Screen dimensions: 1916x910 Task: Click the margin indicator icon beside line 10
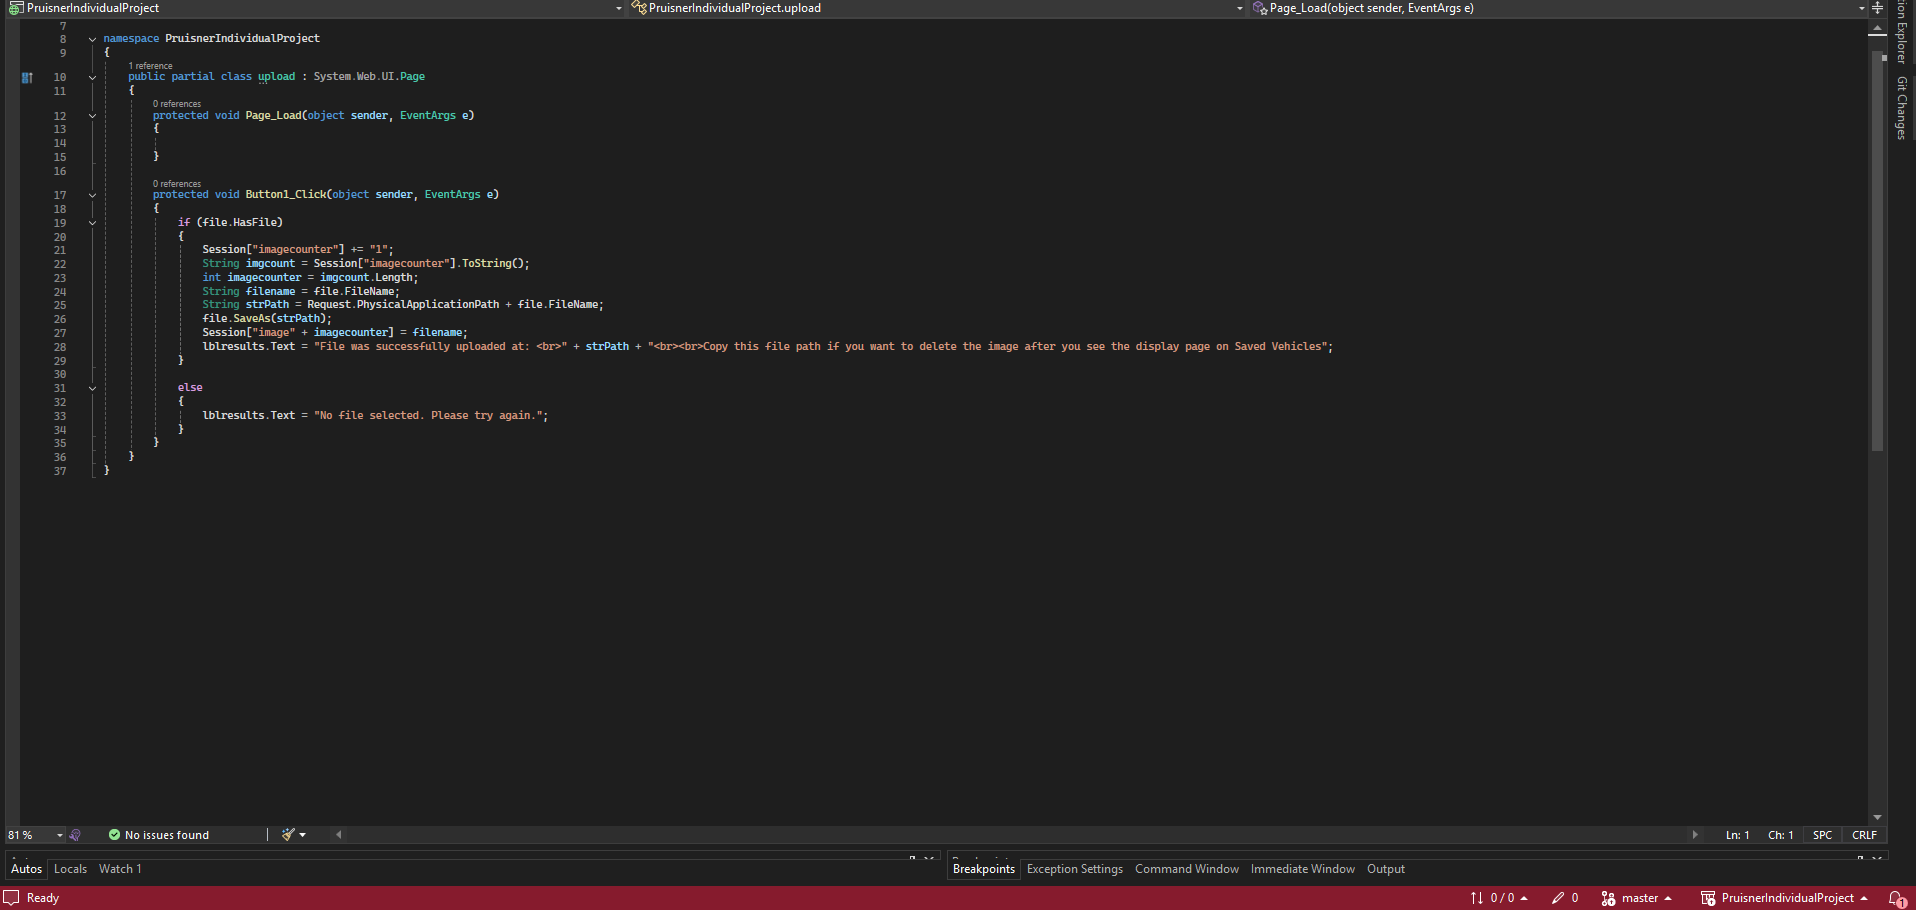(x=27, y=77)
